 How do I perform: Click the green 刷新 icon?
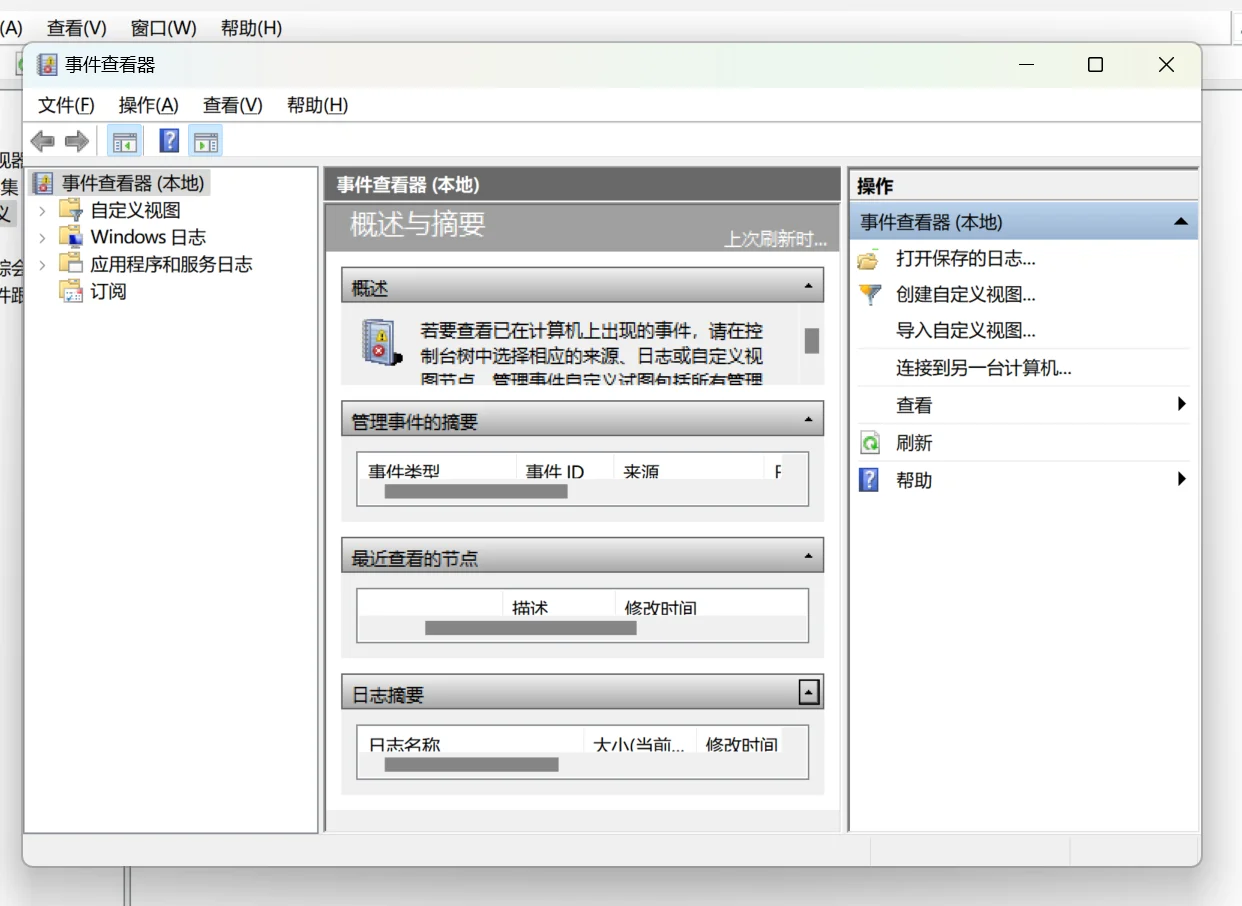870,443
